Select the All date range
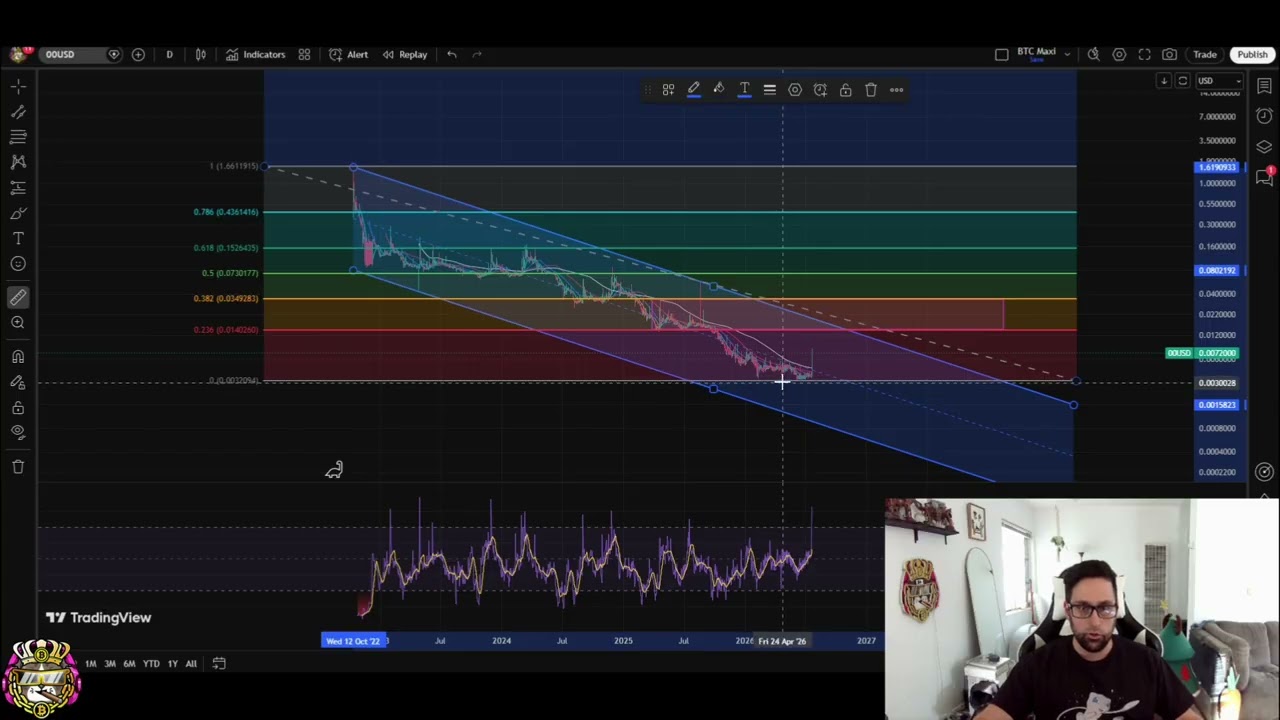The height and width of the screenshot is (720, 1280). tap(190, 663)
